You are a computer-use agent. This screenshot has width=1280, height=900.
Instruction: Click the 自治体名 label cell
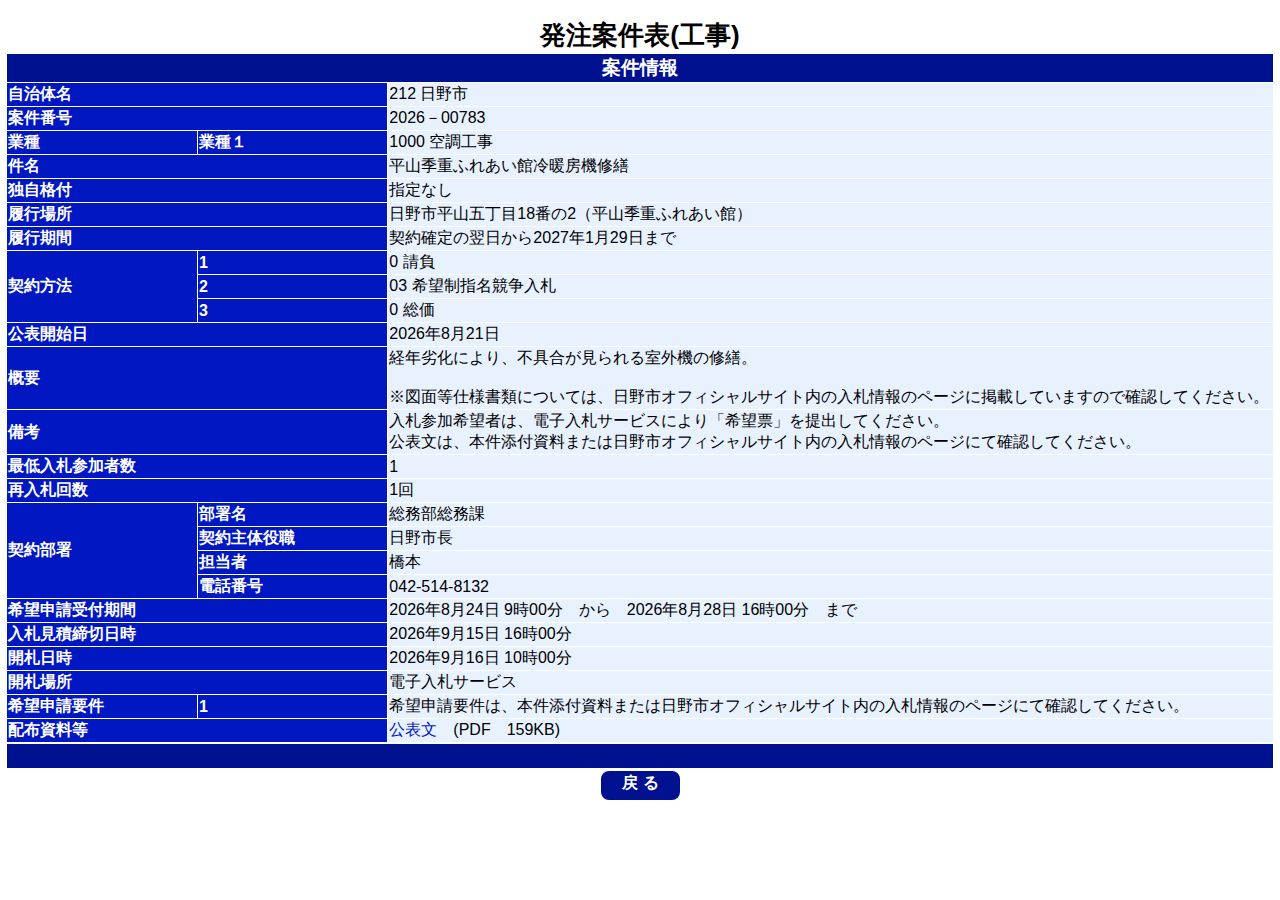pos(196,94)
